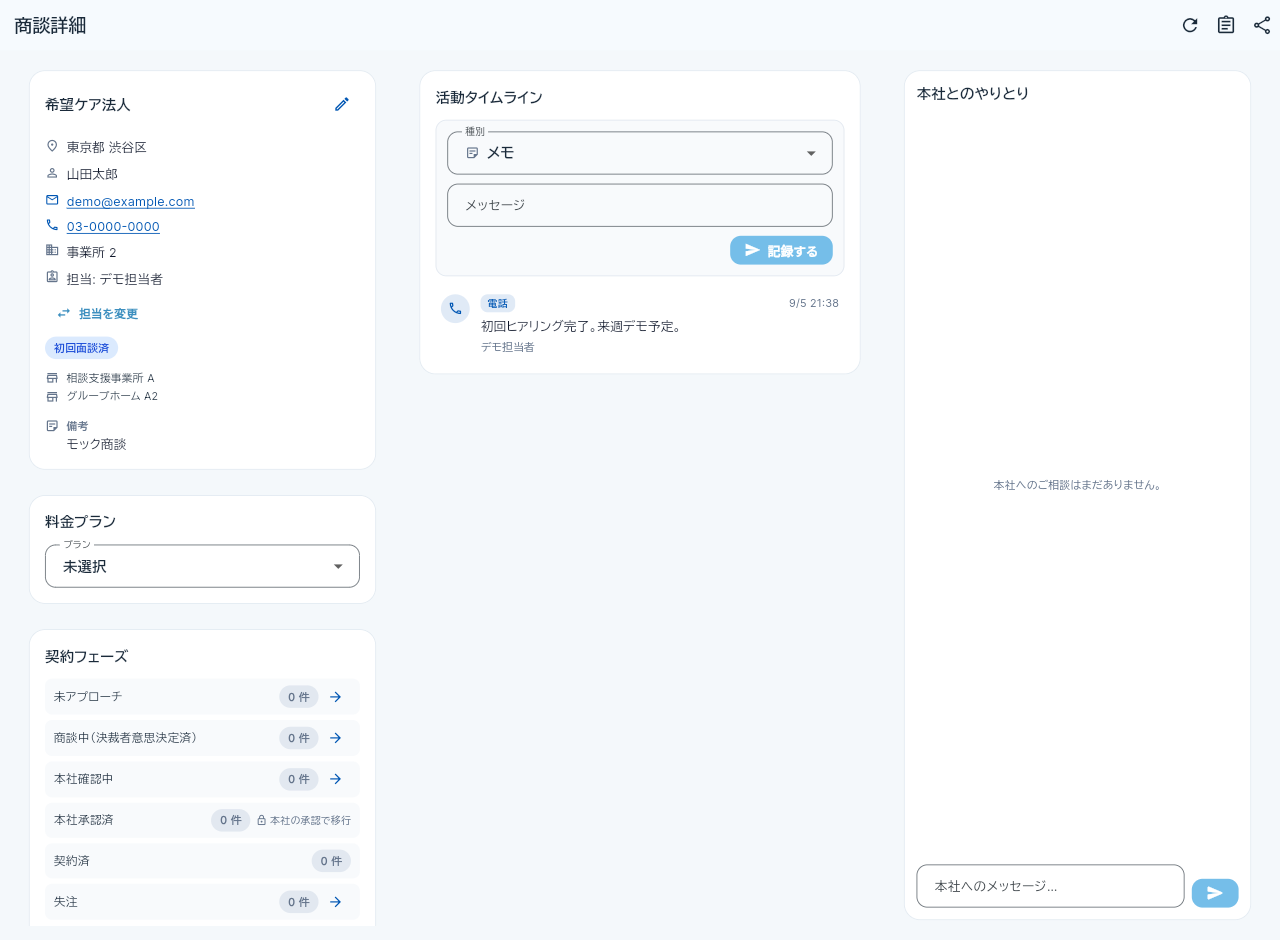Click the building icon beside 事業所 2
This screenshot has height=940, width=1280.
pos(52,250)
